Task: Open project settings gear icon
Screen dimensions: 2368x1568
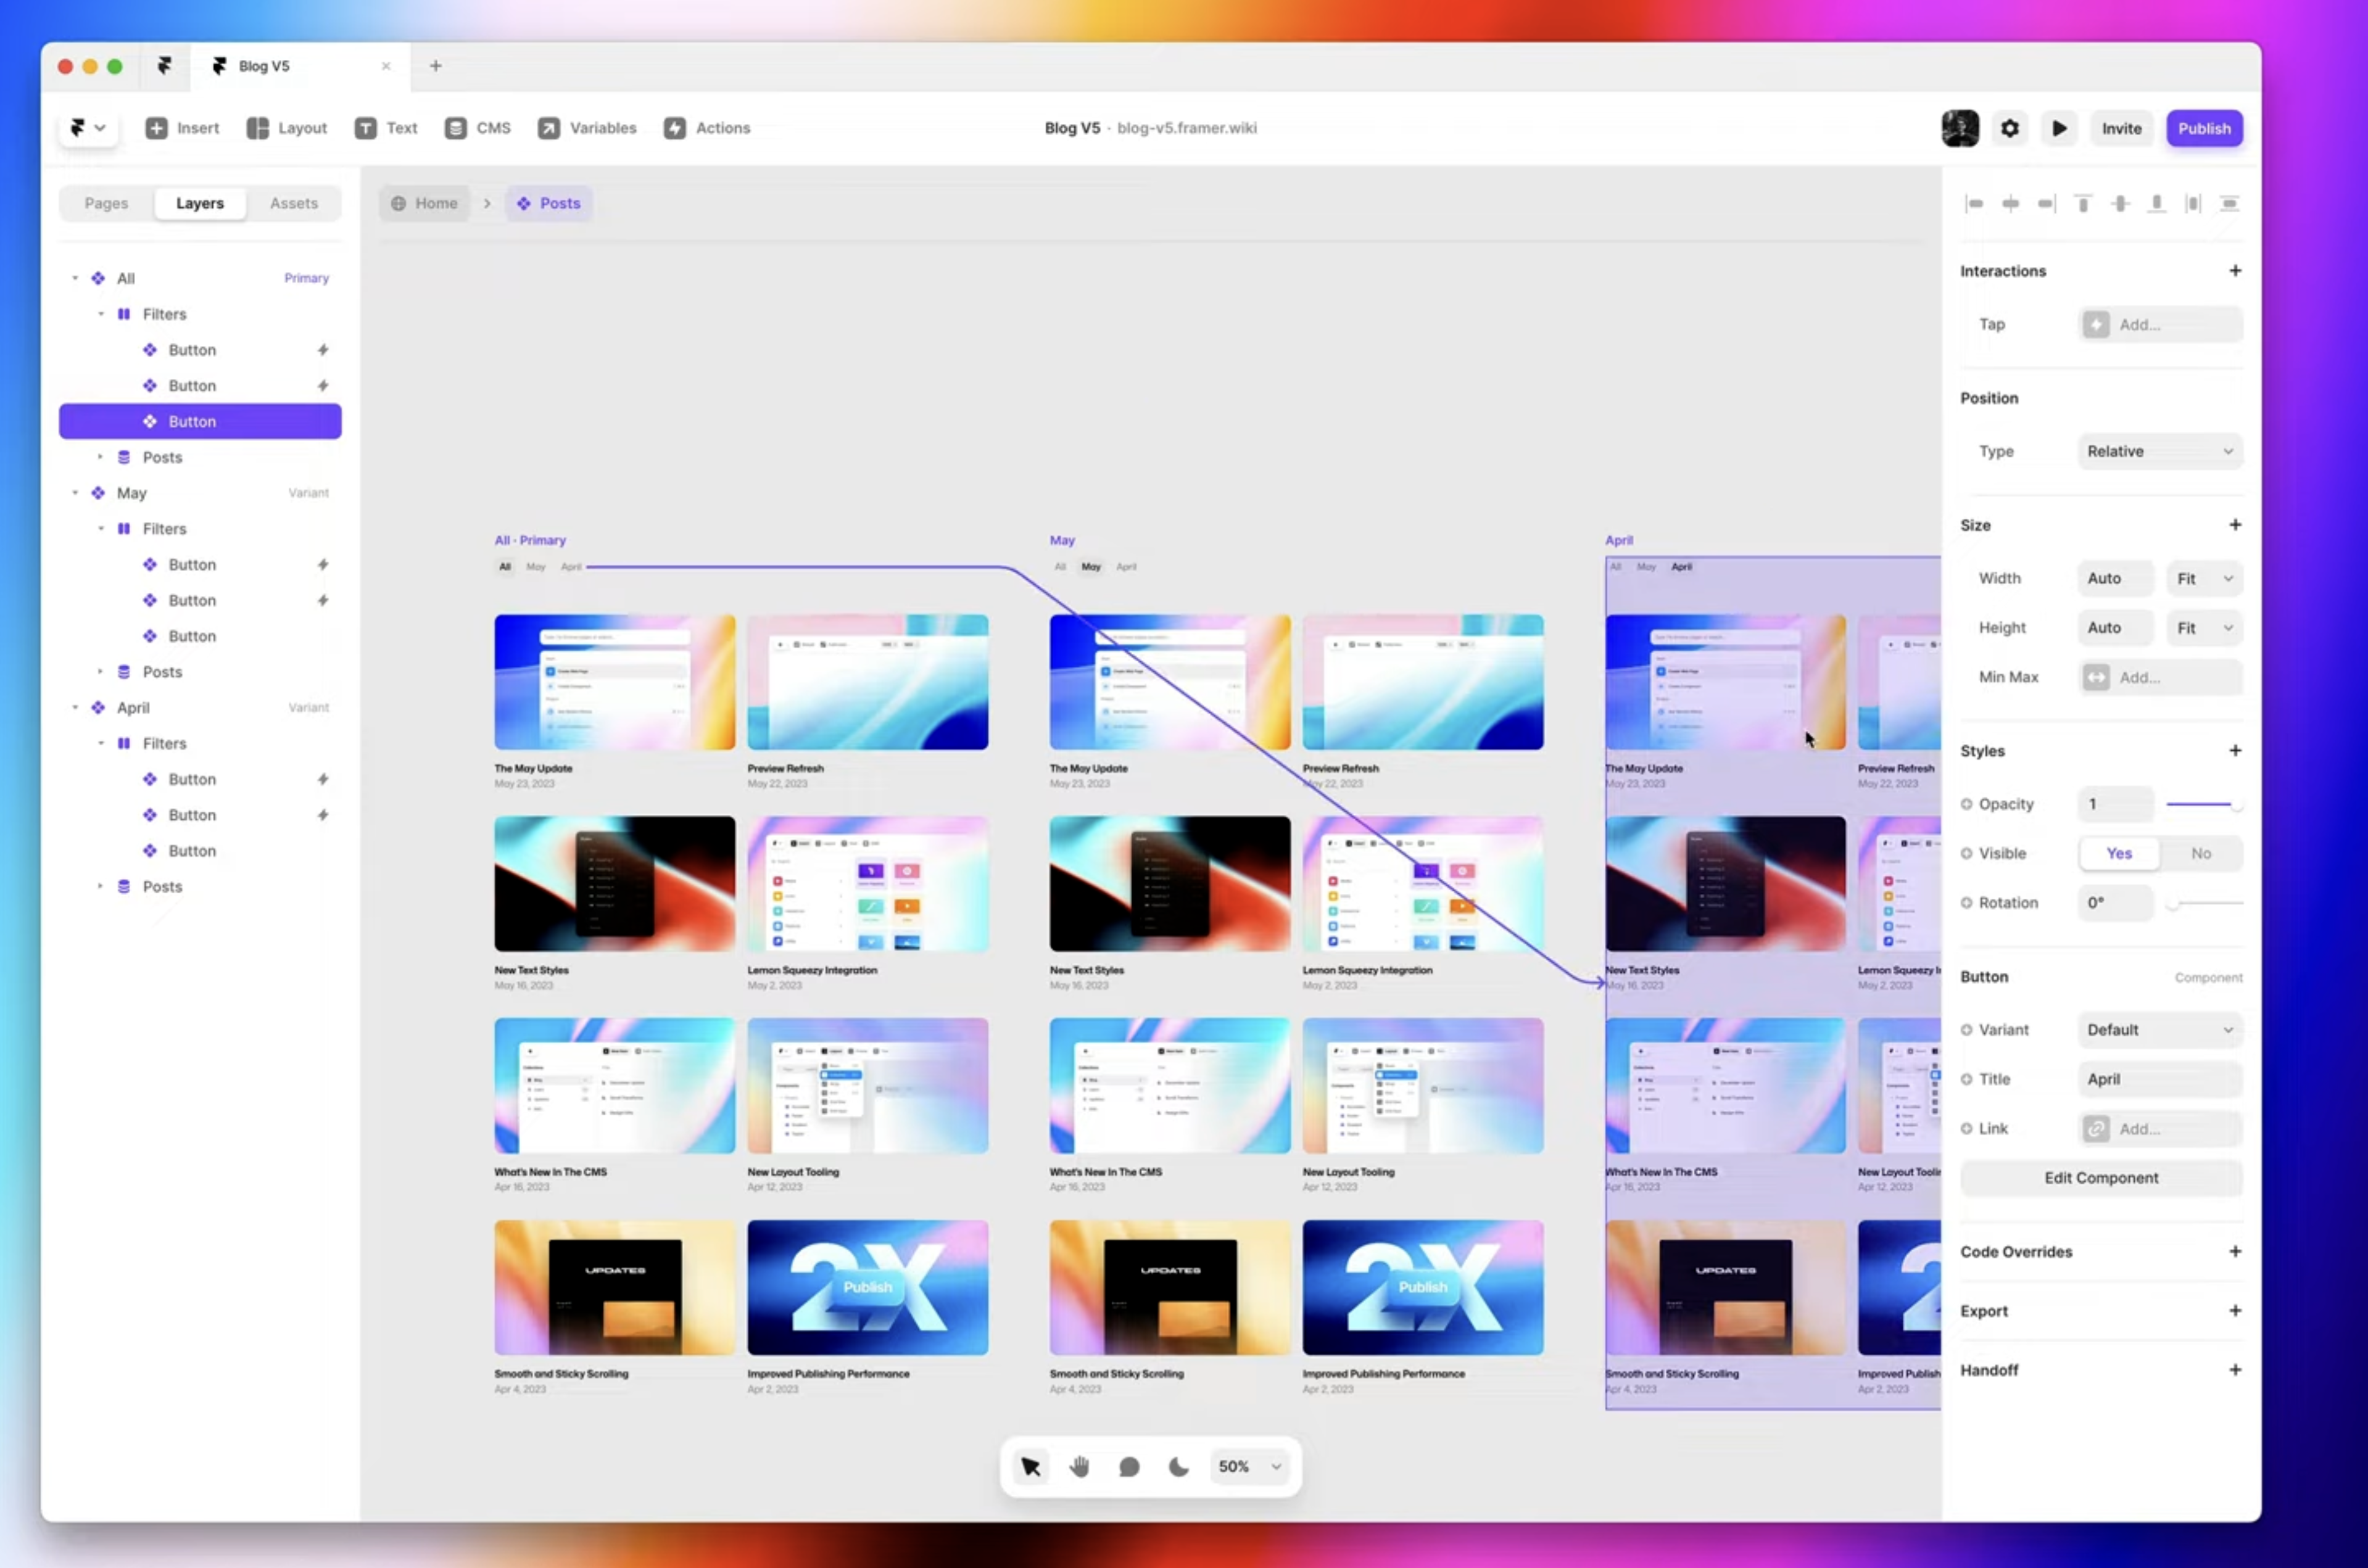Action: 2009,128
